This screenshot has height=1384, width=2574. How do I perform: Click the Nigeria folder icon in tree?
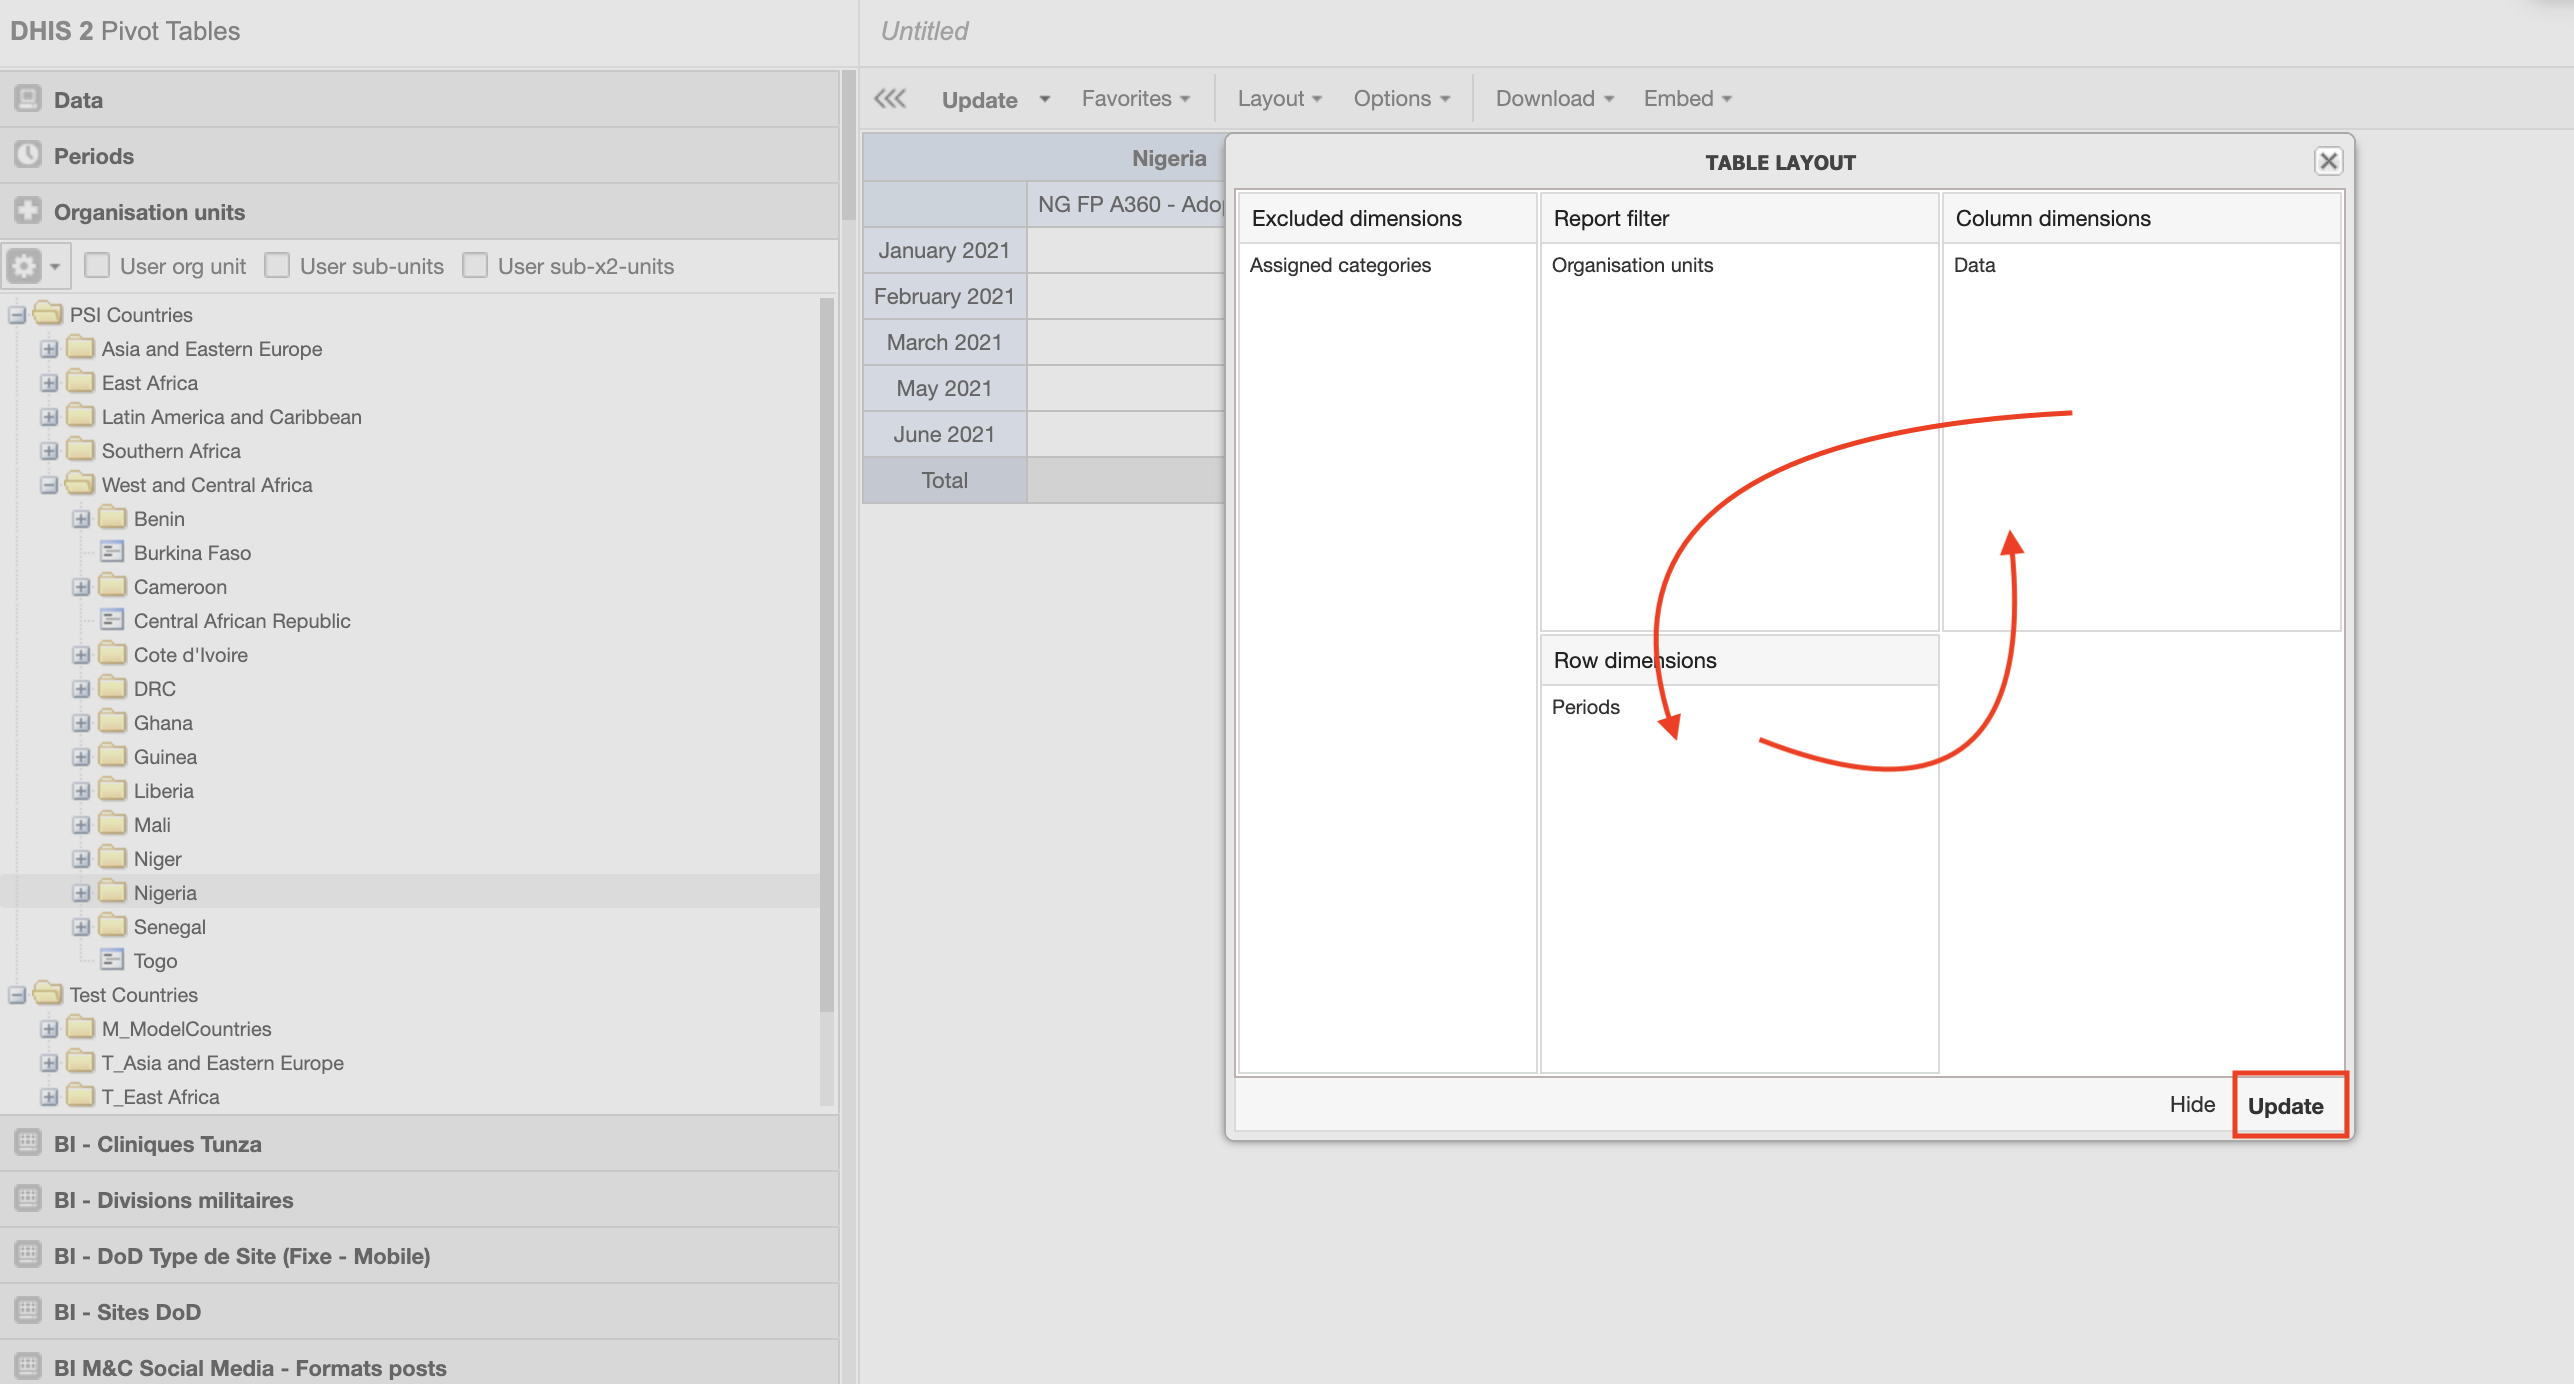tap(113, 892)
